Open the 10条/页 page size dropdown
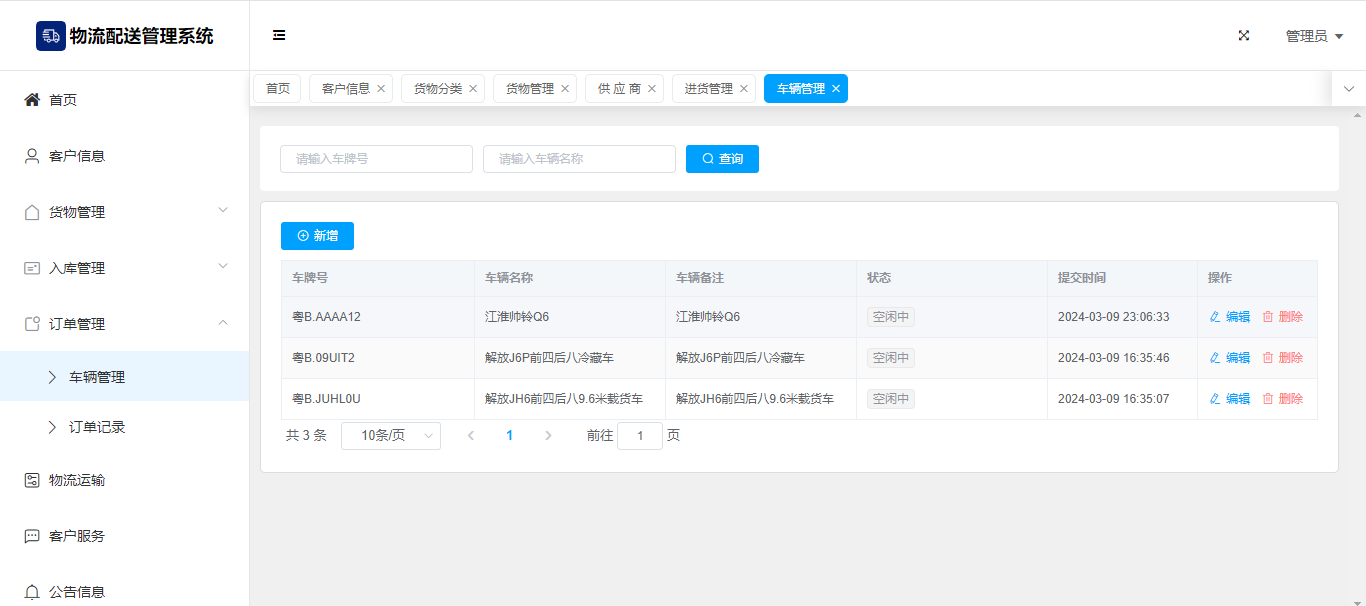The image size is (1366, 606). [x=391, y=436]
